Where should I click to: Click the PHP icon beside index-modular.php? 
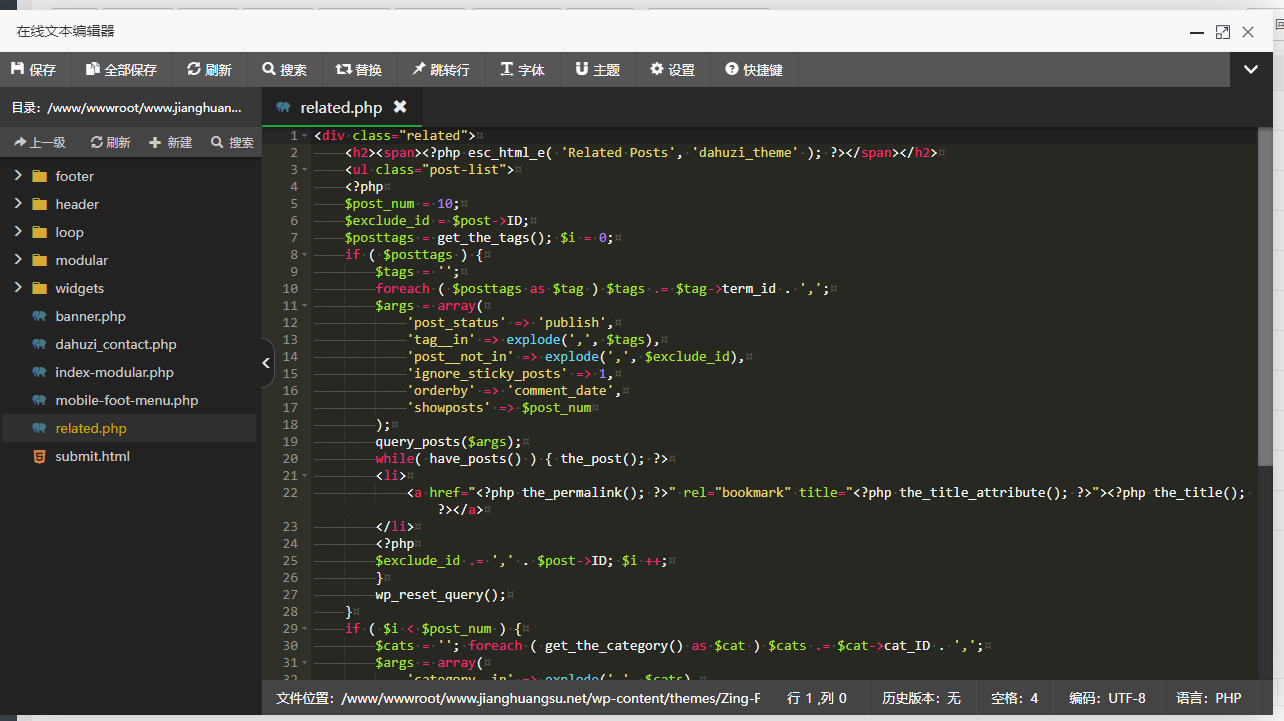point(39,372)
